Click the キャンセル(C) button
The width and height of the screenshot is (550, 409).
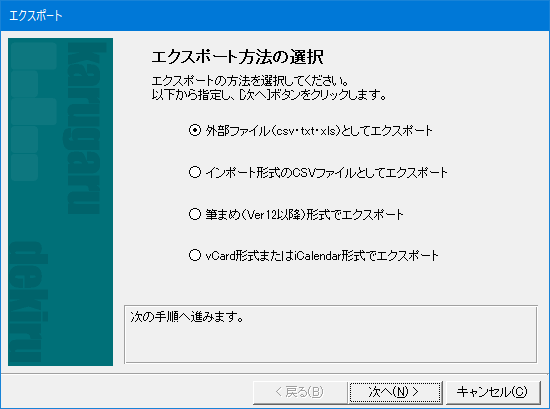pos(492,392)
